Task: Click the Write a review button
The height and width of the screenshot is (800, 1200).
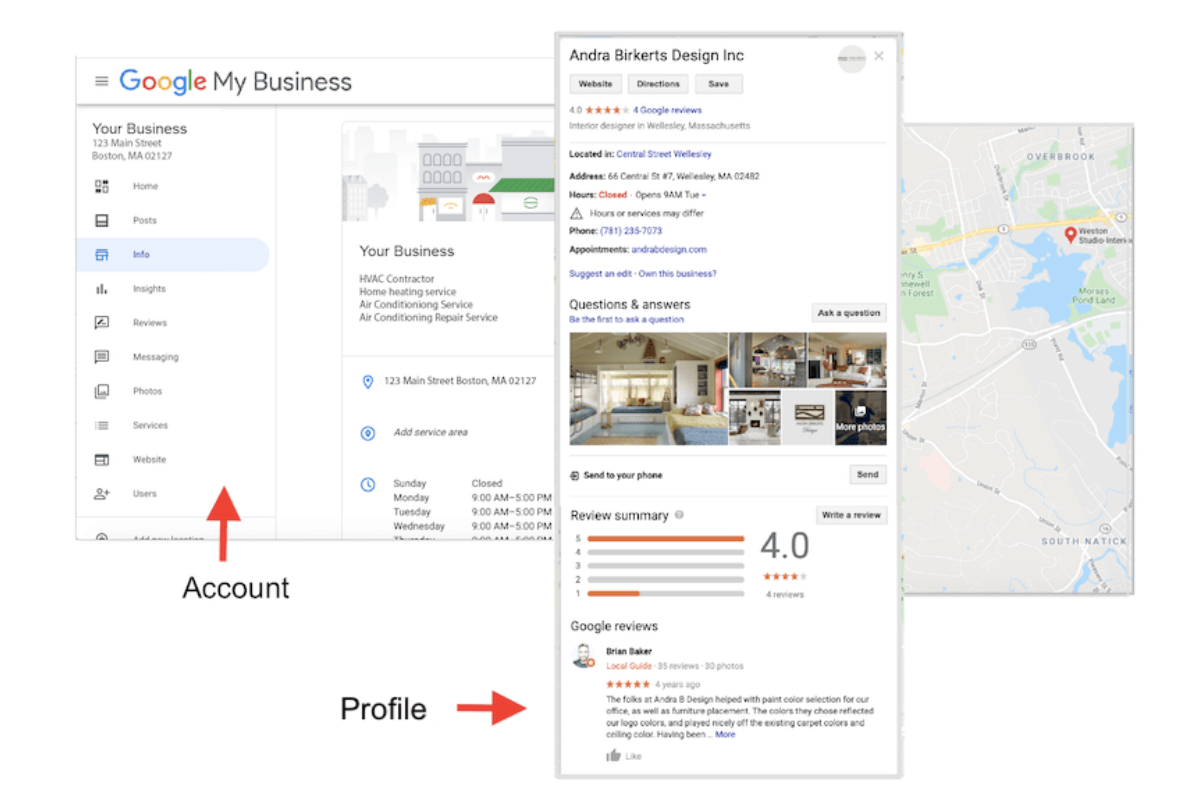Action: 851,515
